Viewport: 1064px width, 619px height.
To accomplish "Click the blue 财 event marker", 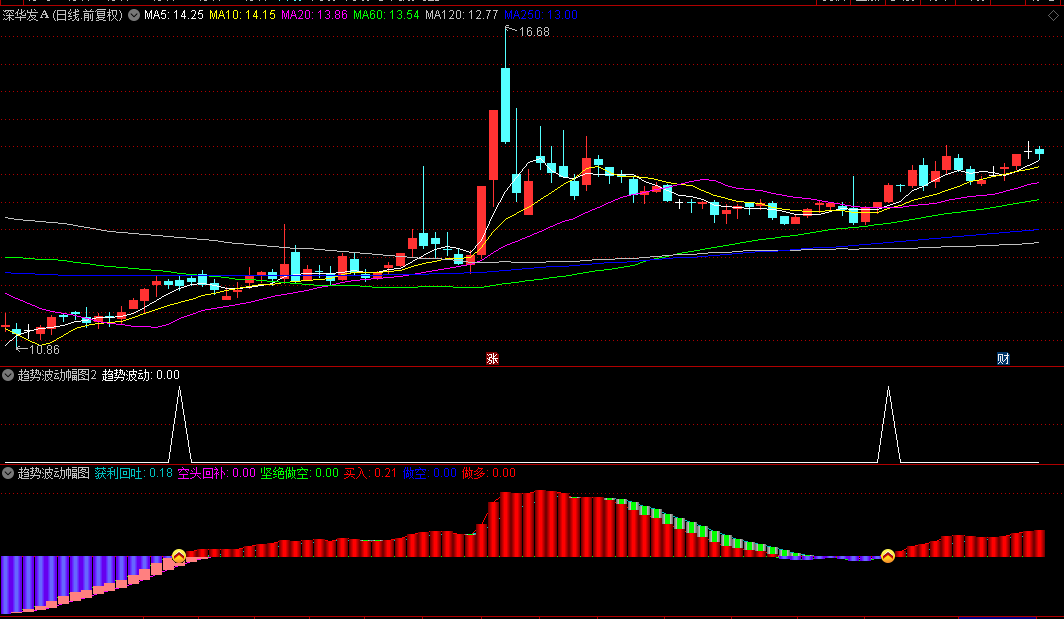I will (1003, 358).
